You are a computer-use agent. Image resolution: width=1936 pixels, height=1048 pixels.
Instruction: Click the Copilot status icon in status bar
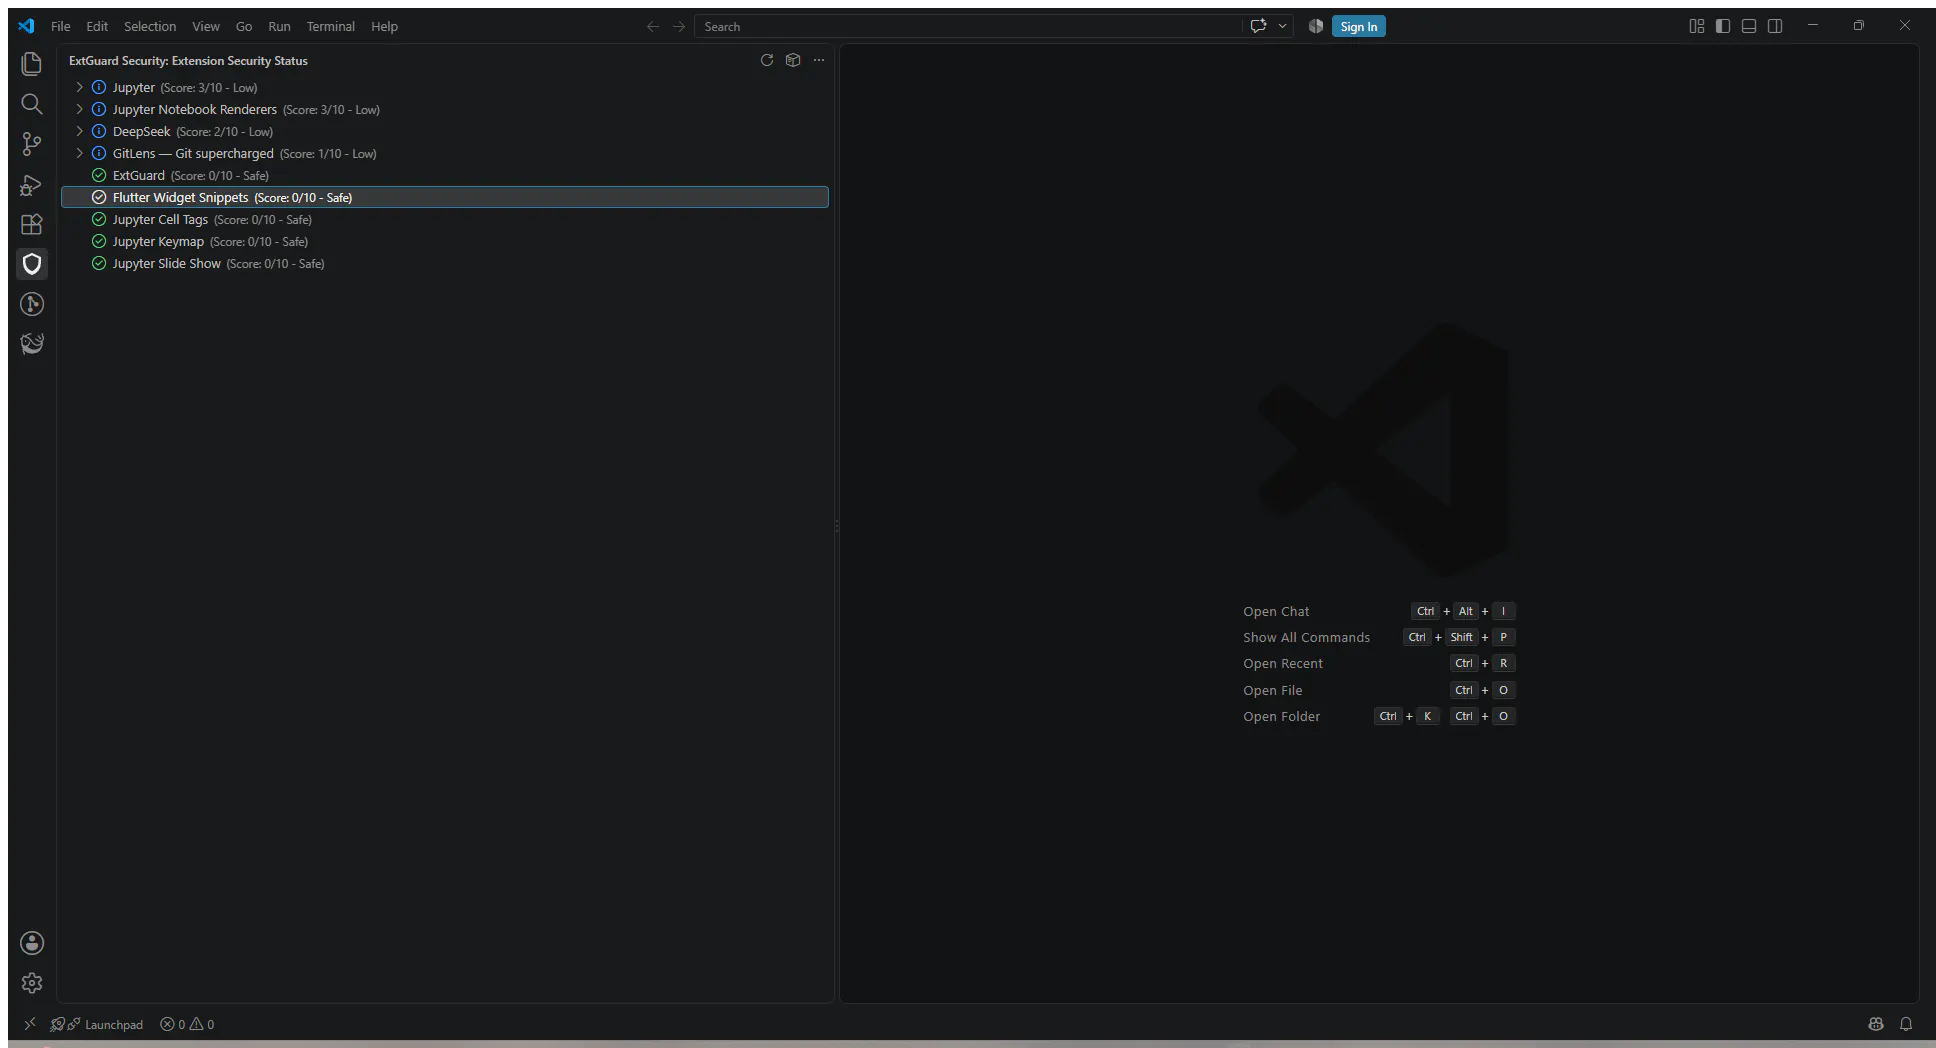tap(1876, 1024)
